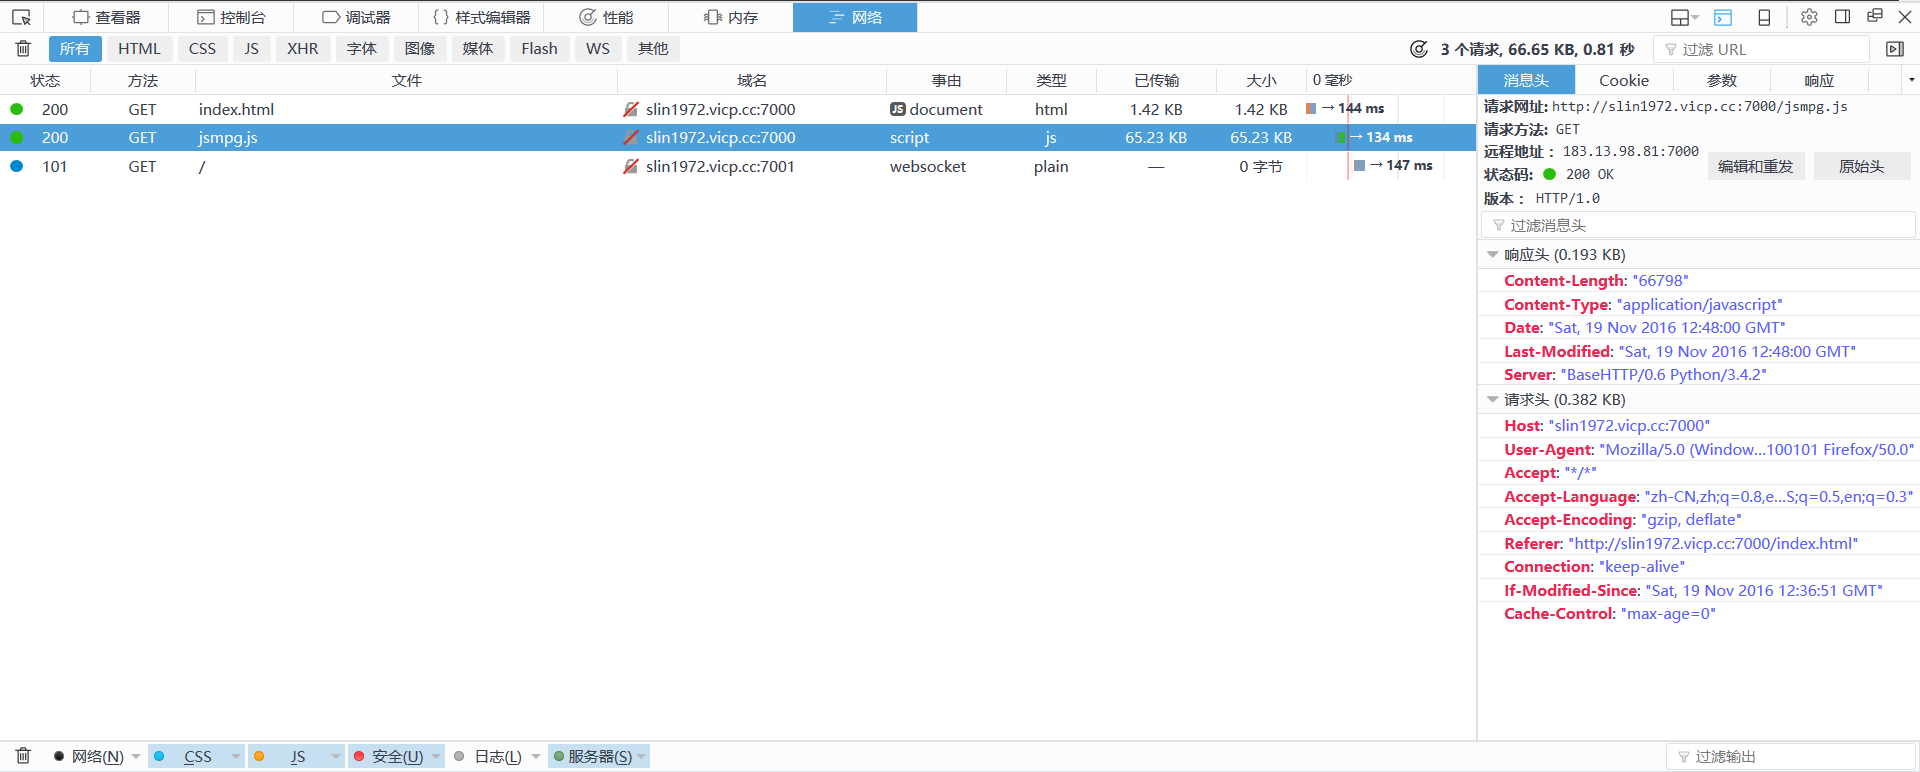Open the 安全(U) filter dropdown arrow
This screenshot has width=1920, height=772.
436,756
